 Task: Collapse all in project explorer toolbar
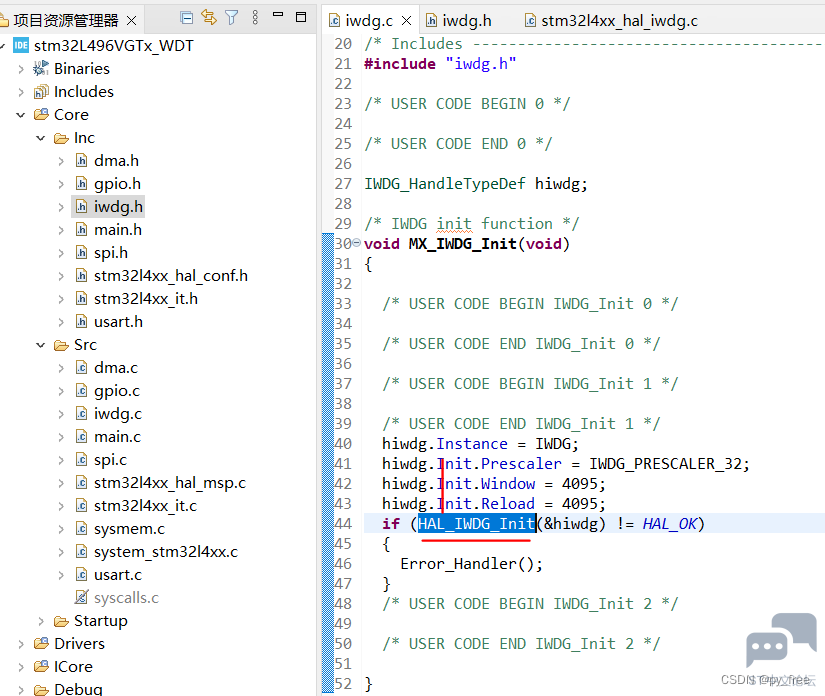(x=186, y=18)
